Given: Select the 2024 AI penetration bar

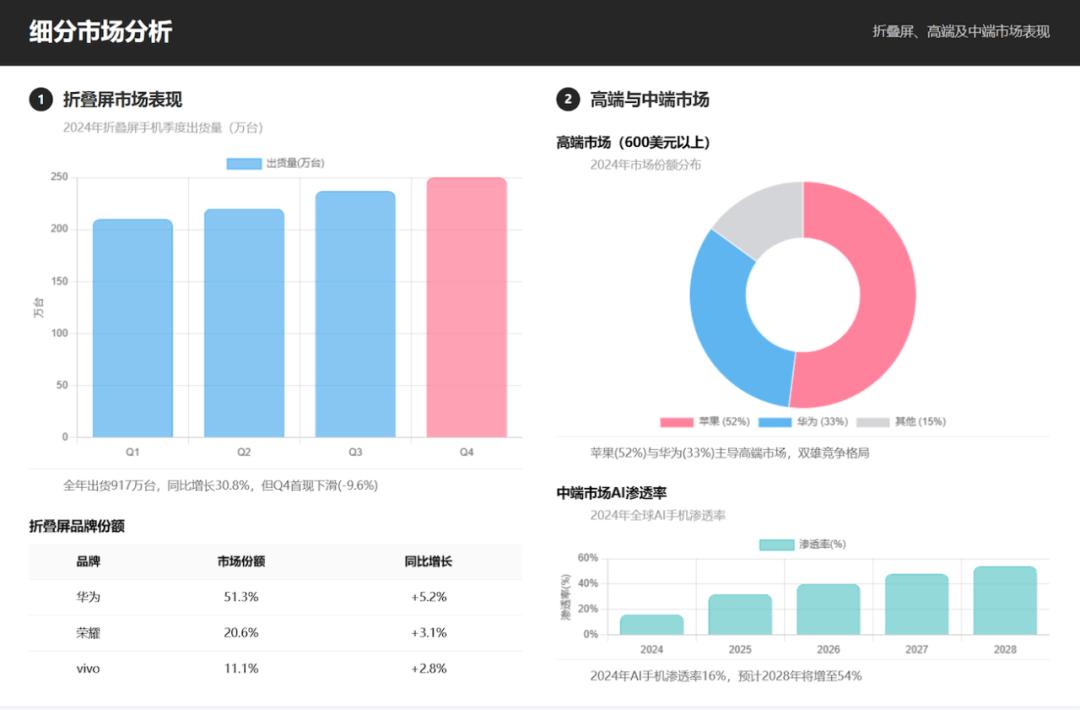Looking at the screenshot, I should click(x=652, y=625).
